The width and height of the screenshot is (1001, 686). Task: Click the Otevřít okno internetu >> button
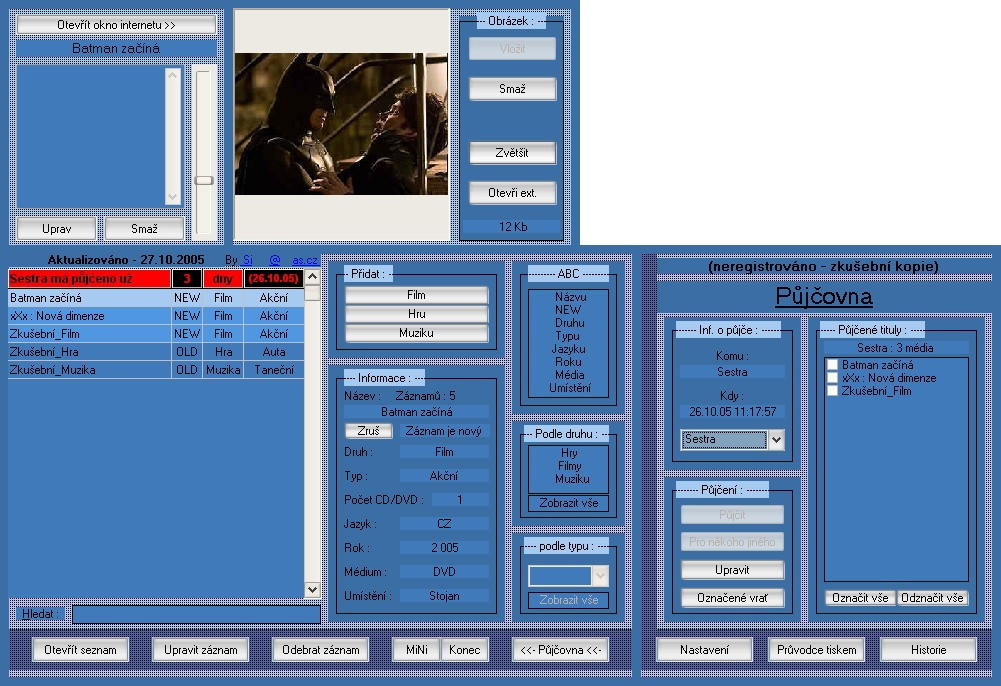click(x=116, y=25)
